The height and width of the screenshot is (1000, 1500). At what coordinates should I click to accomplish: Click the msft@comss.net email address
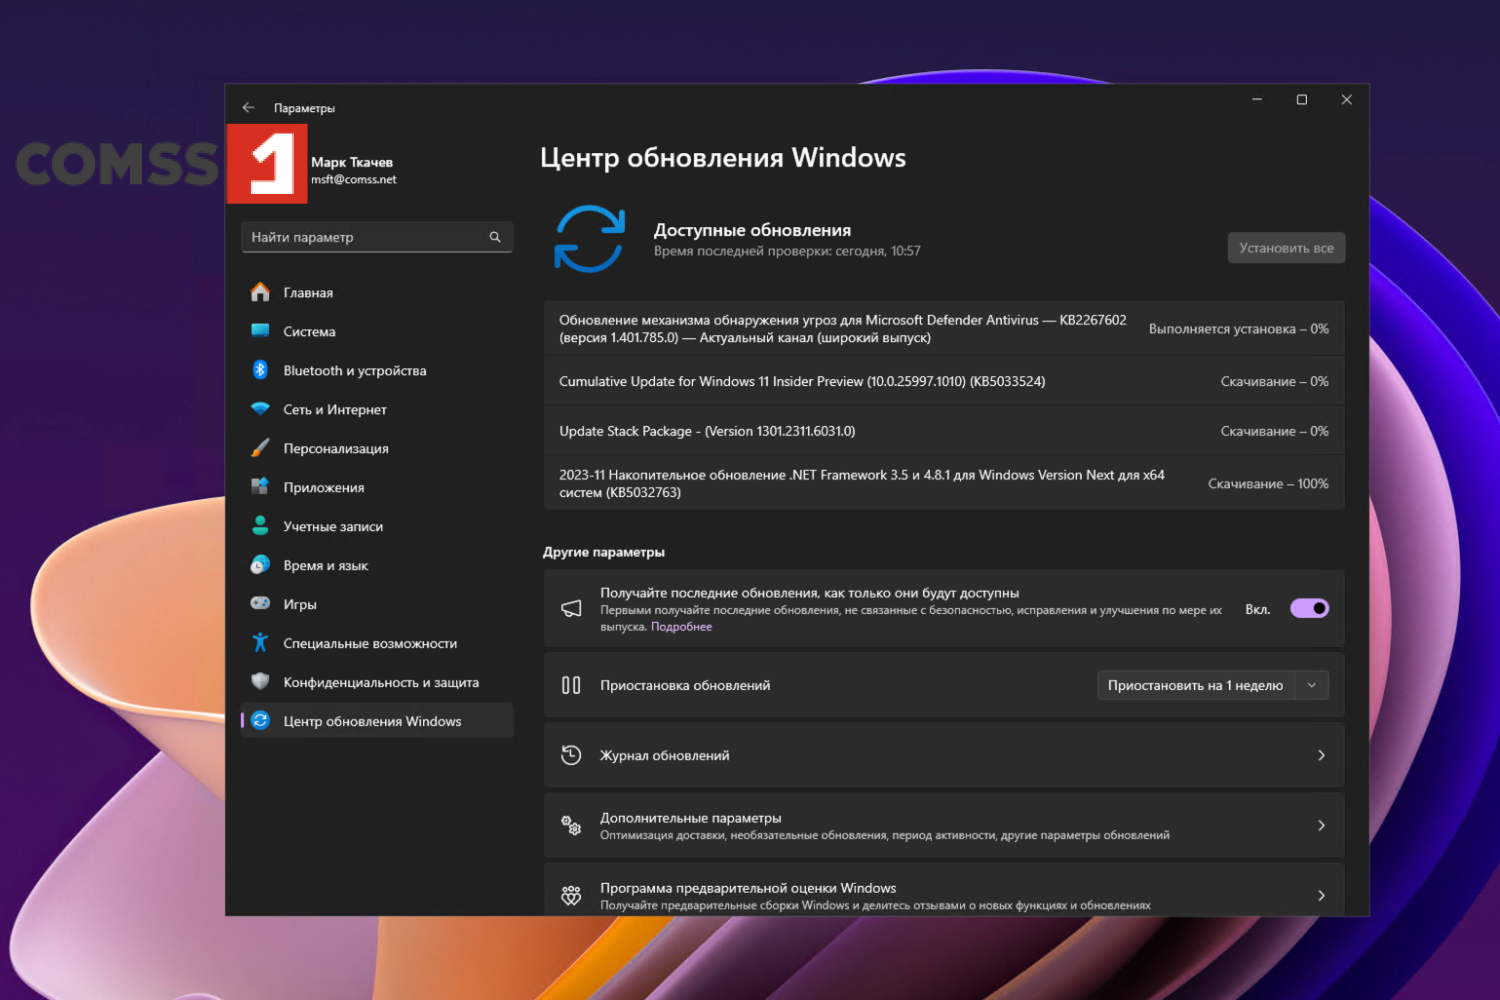tap(354, 180)
